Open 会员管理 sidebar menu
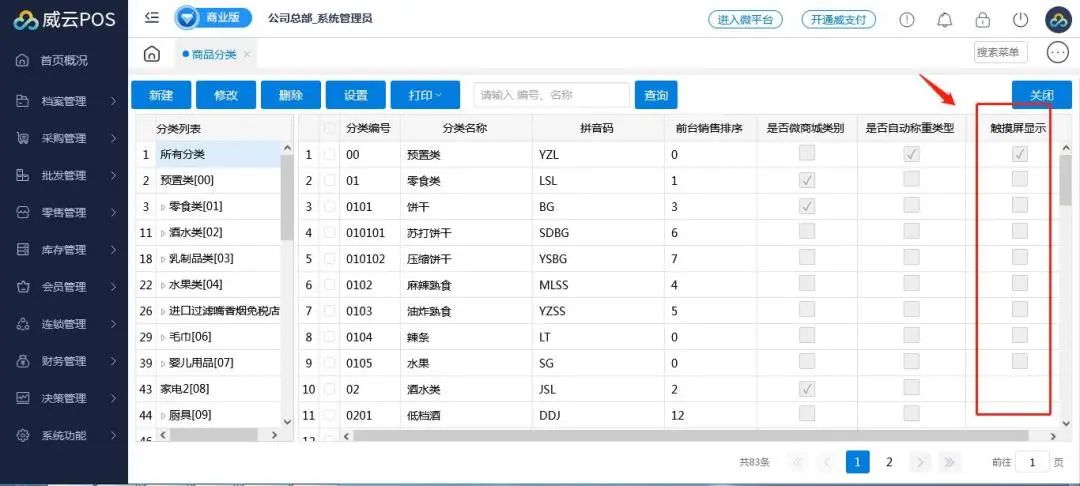The image size is (1080, 486). pos(64,287)
